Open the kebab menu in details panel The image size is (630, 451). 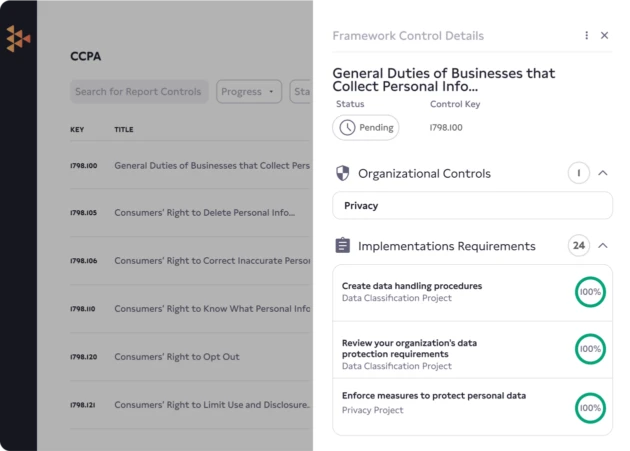[x=587, y=35]
